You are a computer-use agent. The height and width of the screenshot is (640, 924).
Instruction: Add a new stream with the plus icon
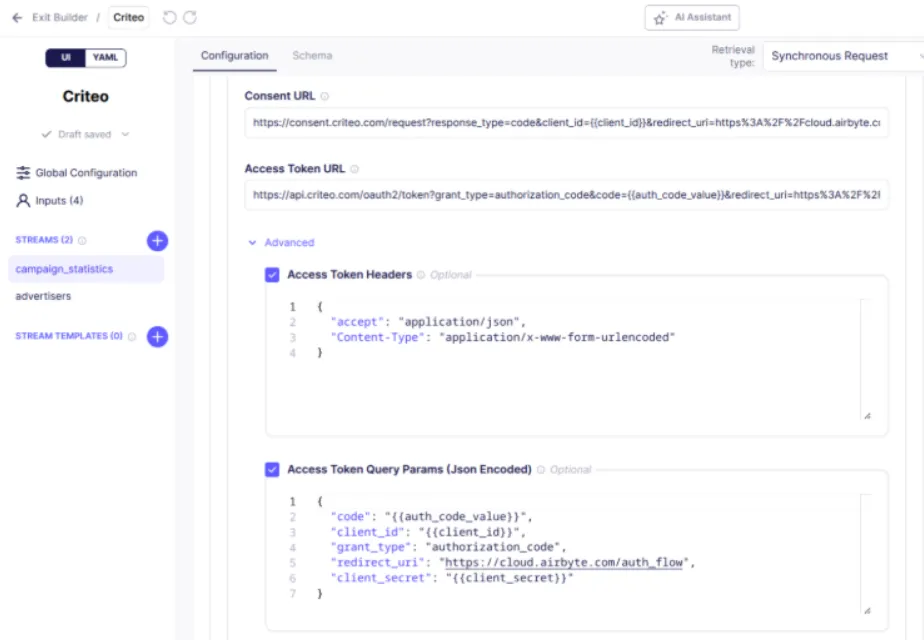tap(157, 240)
